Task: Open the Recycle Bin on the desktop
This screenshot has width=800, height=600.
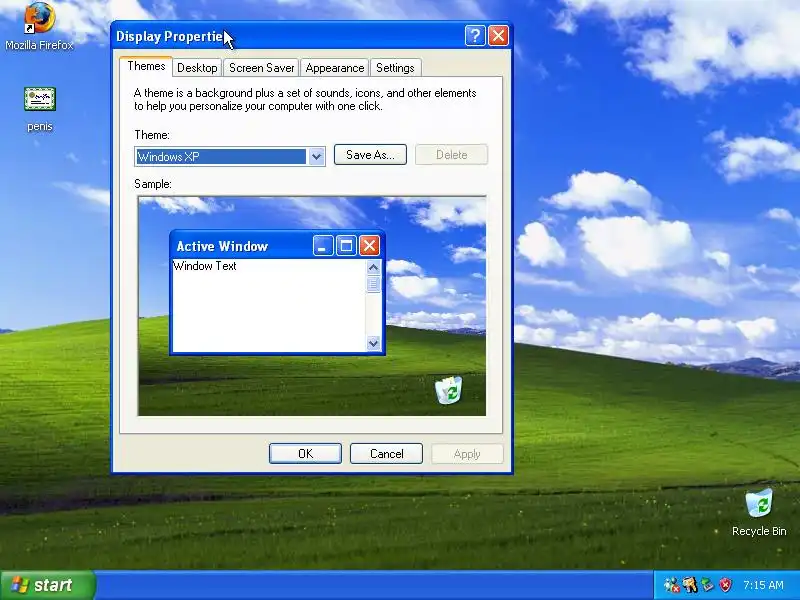Action: (759, 512)
